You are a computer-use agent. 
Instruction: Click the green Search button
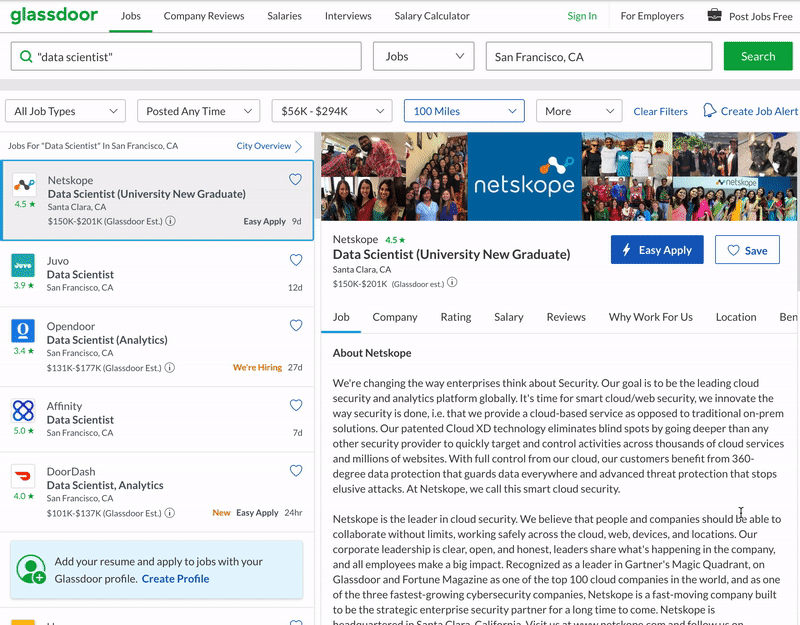(758, 56)
